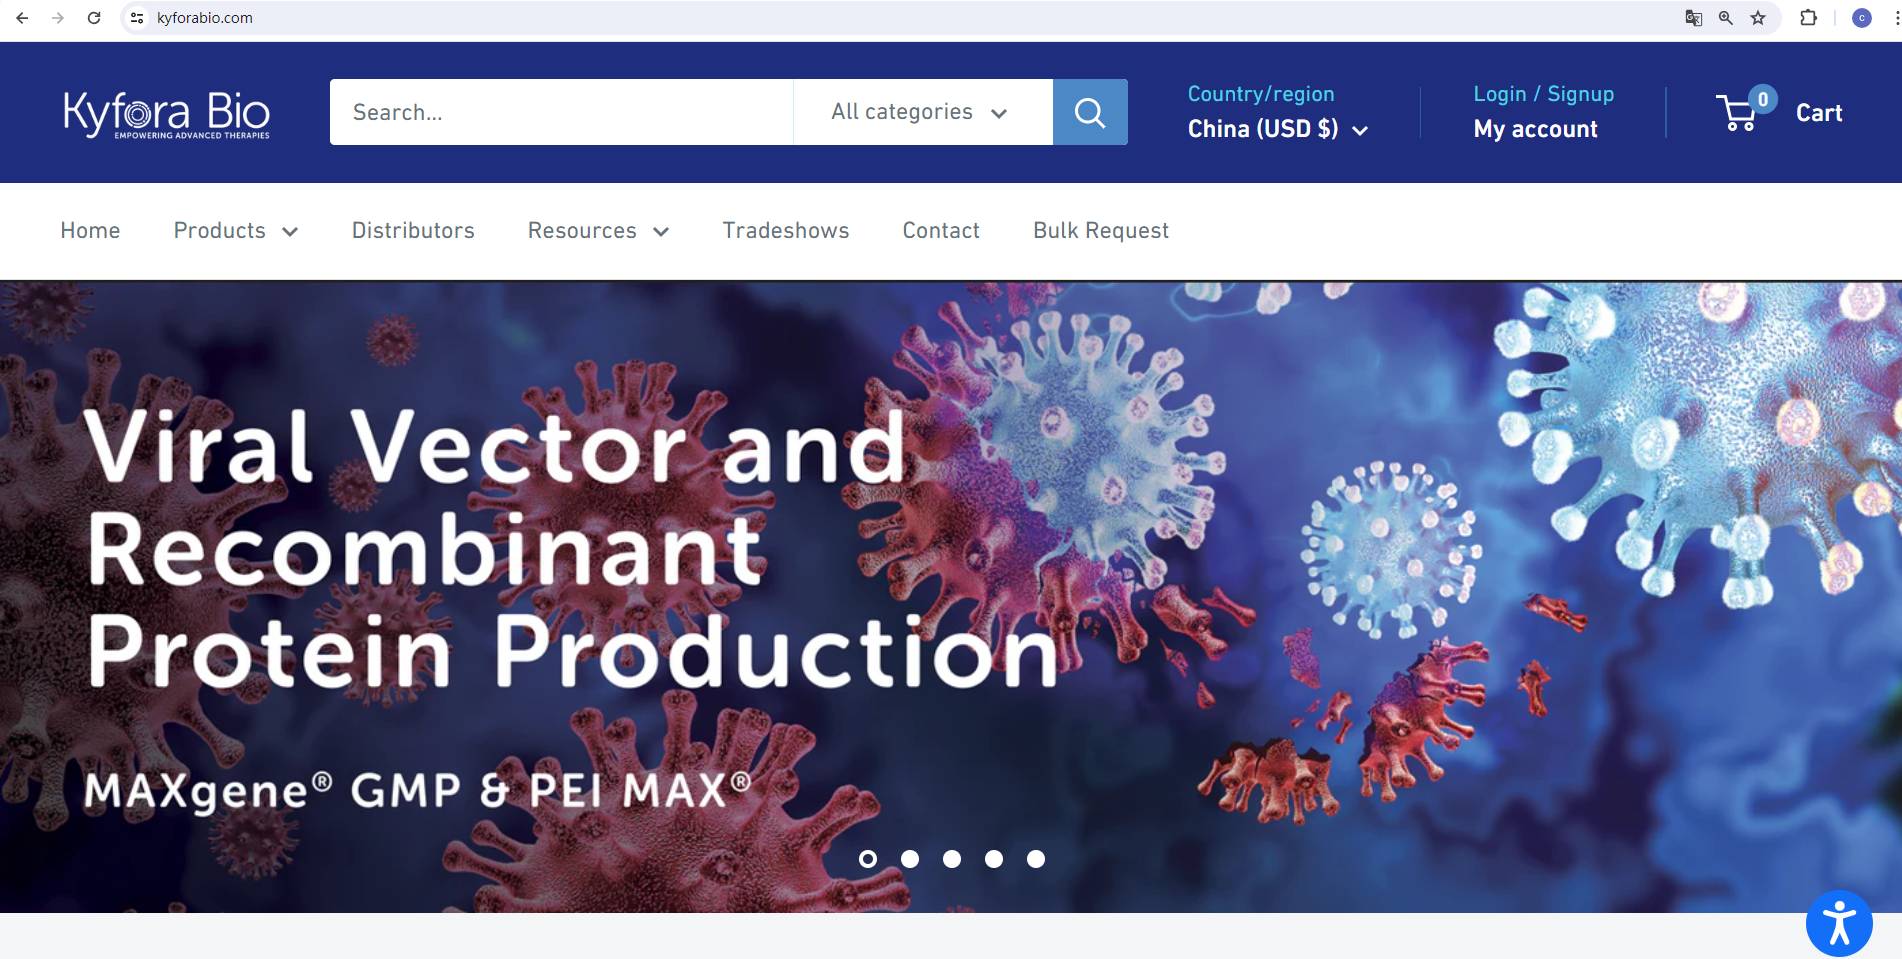Go to the Tradeshows menu item

click(785, 231)
